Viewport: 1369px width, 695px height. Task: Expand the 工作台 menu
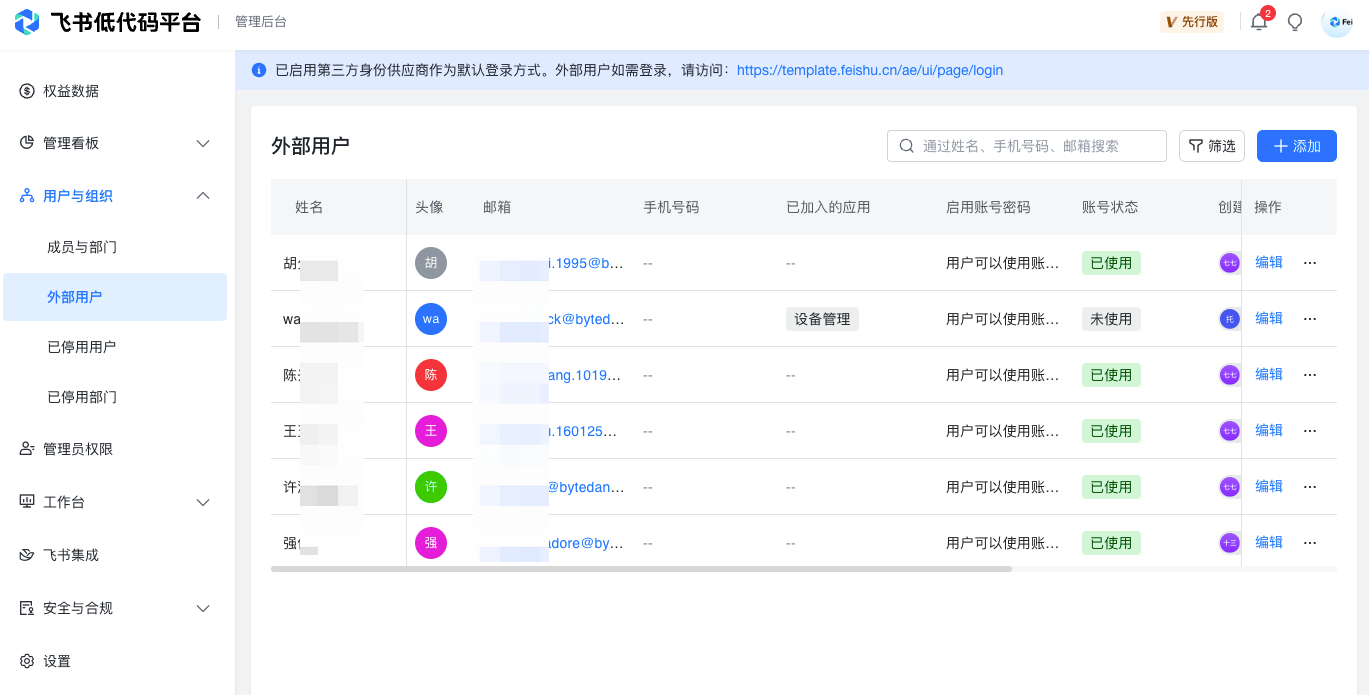tap(203, 502)
